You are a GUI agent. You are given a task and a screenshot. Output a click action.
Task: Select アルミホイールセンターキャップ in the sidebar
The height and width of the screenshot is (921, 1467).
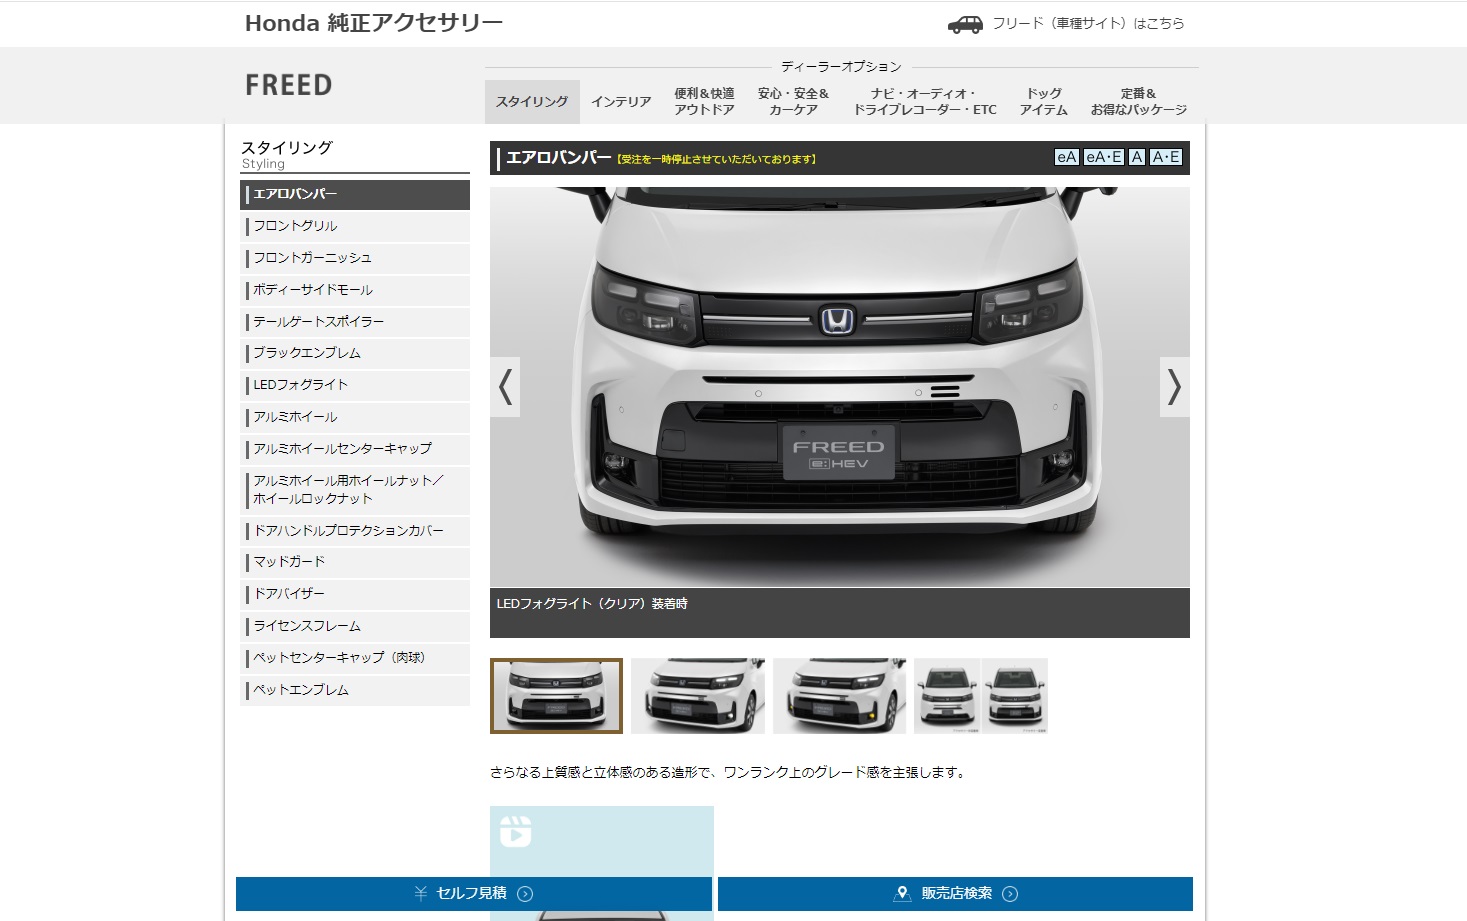coord(355,449)
